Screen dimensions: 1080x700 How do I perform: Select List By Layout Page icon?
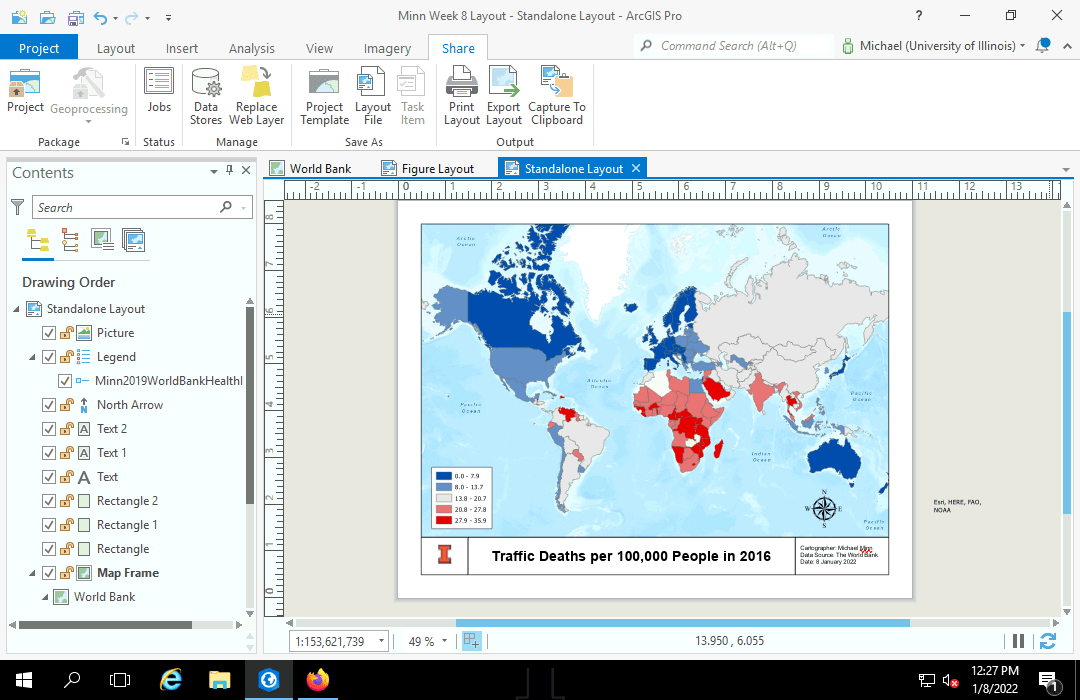coord(134,240)
